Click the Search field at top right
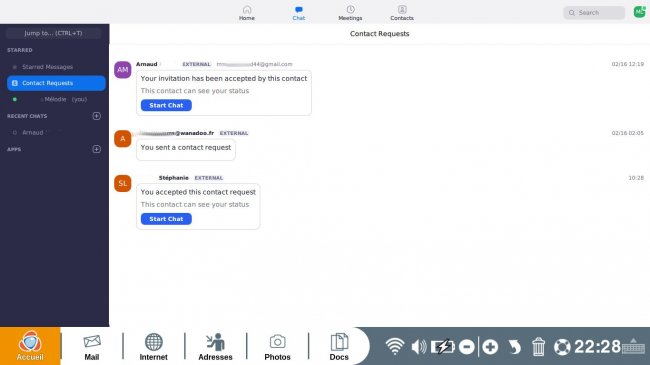The height and width of the screenshot is (365, 650). tap(594, 13)
